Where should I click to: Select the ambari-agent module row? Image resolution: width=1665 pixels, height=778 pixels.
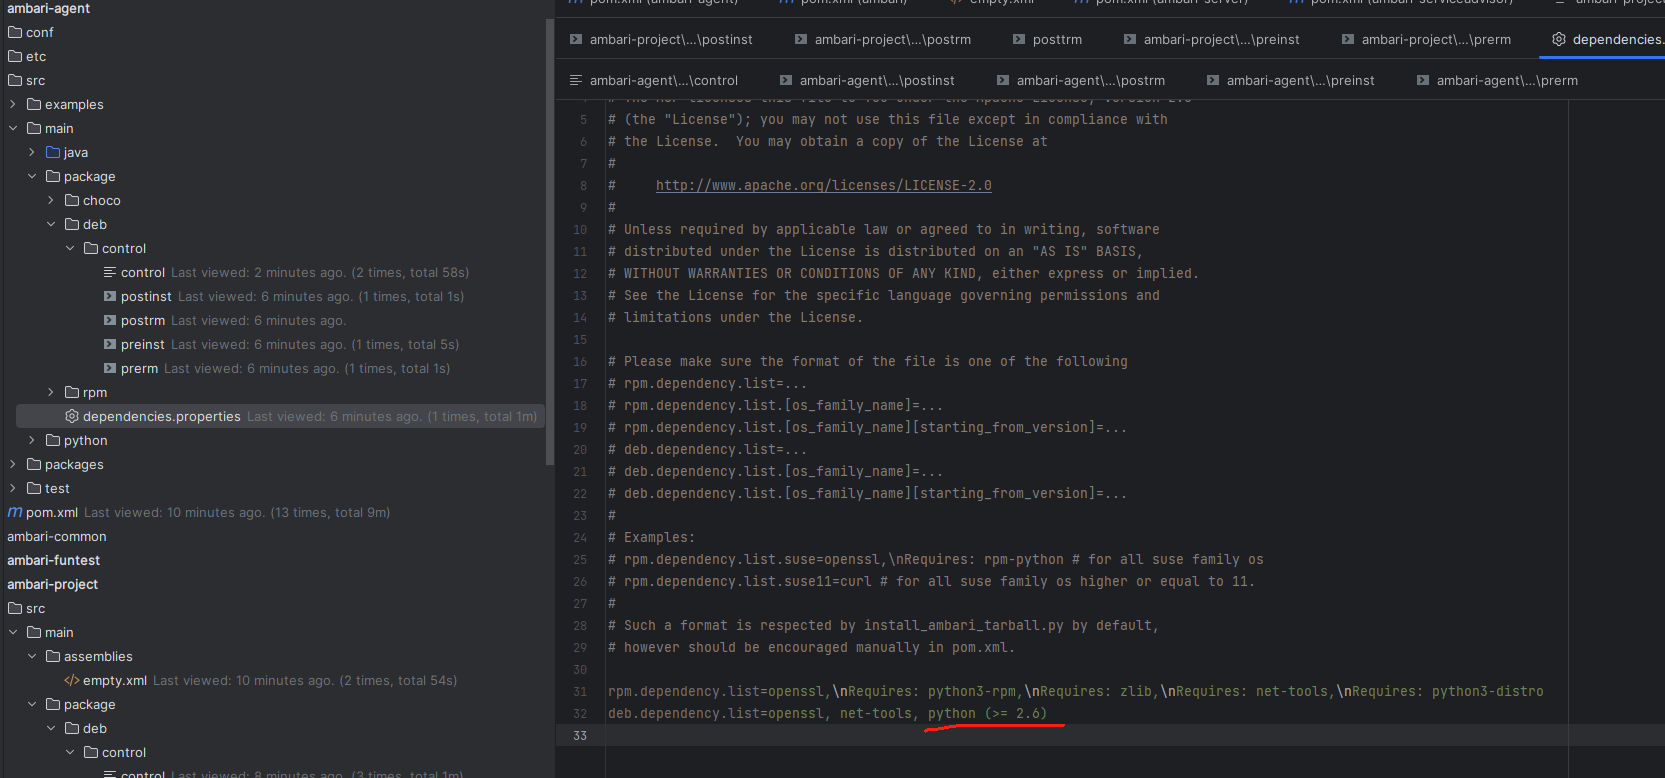pyautogui.click(x=48, y=8)
